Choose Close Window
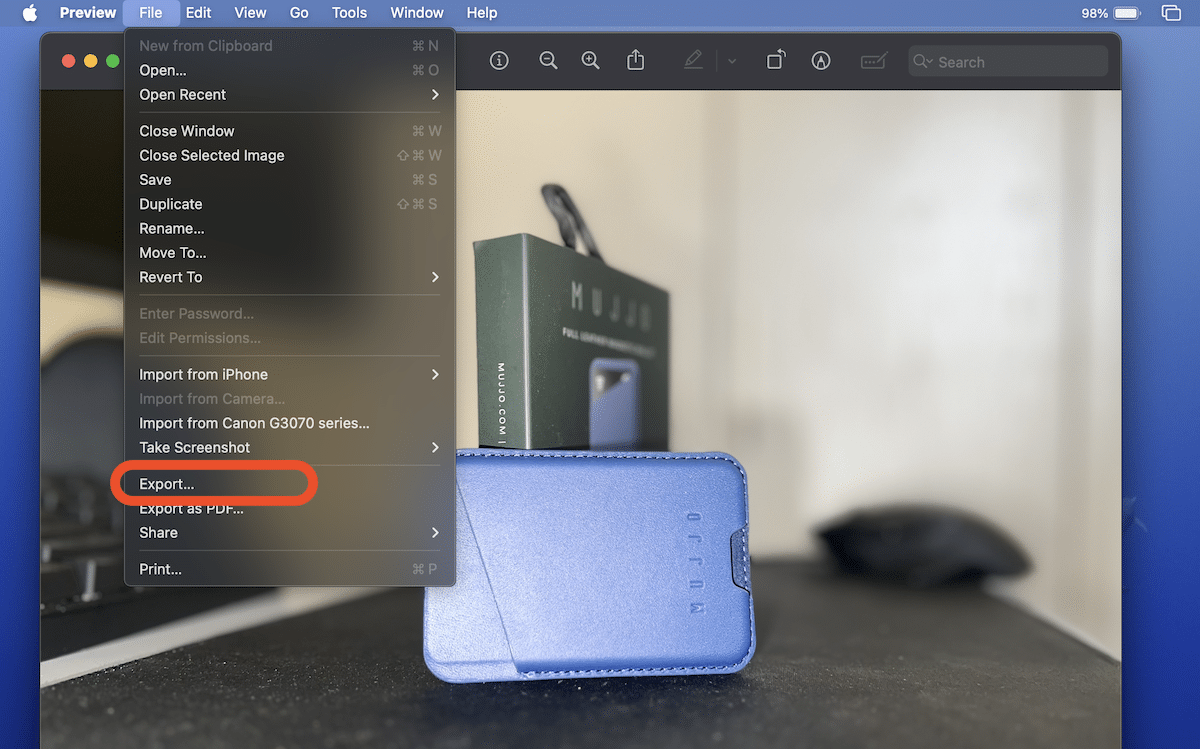This screenshot has height=749, width=1200. coord(290,131)
